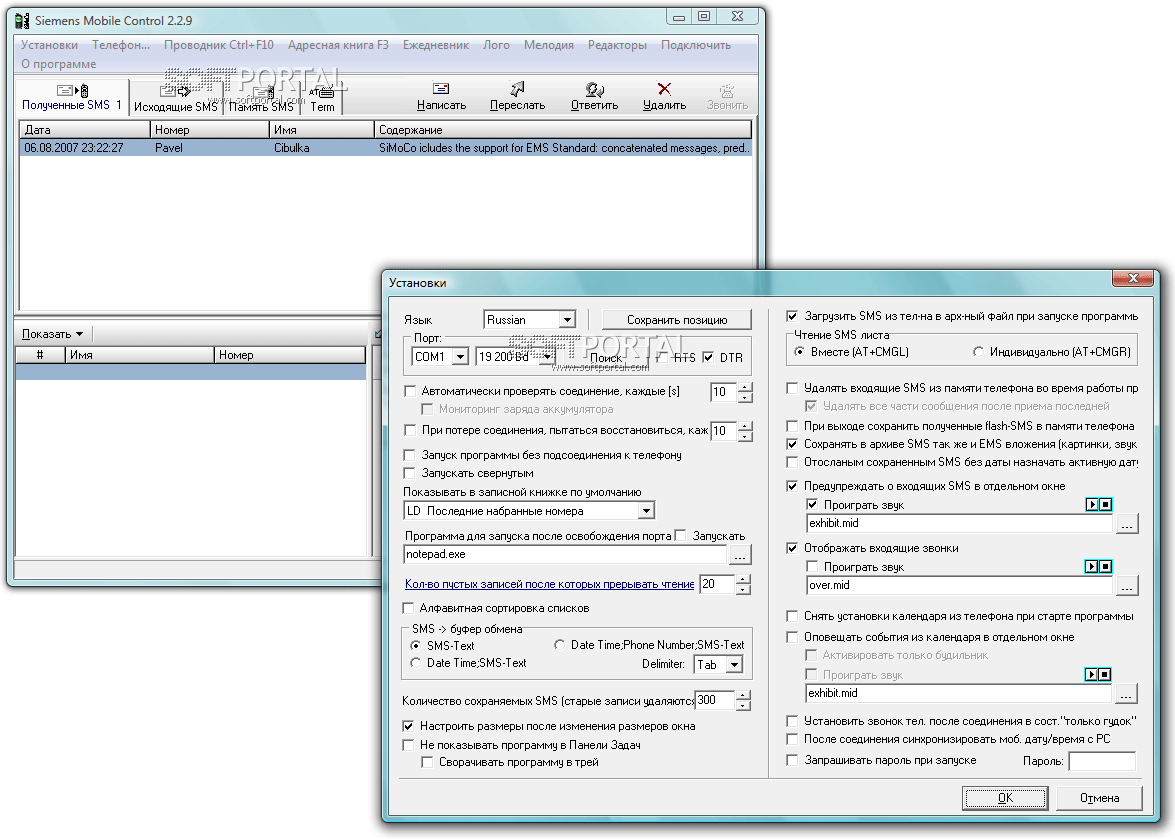Open the Мелодия menu
This screenshot has width=1175, height=839.
click(x=549, y=45)
